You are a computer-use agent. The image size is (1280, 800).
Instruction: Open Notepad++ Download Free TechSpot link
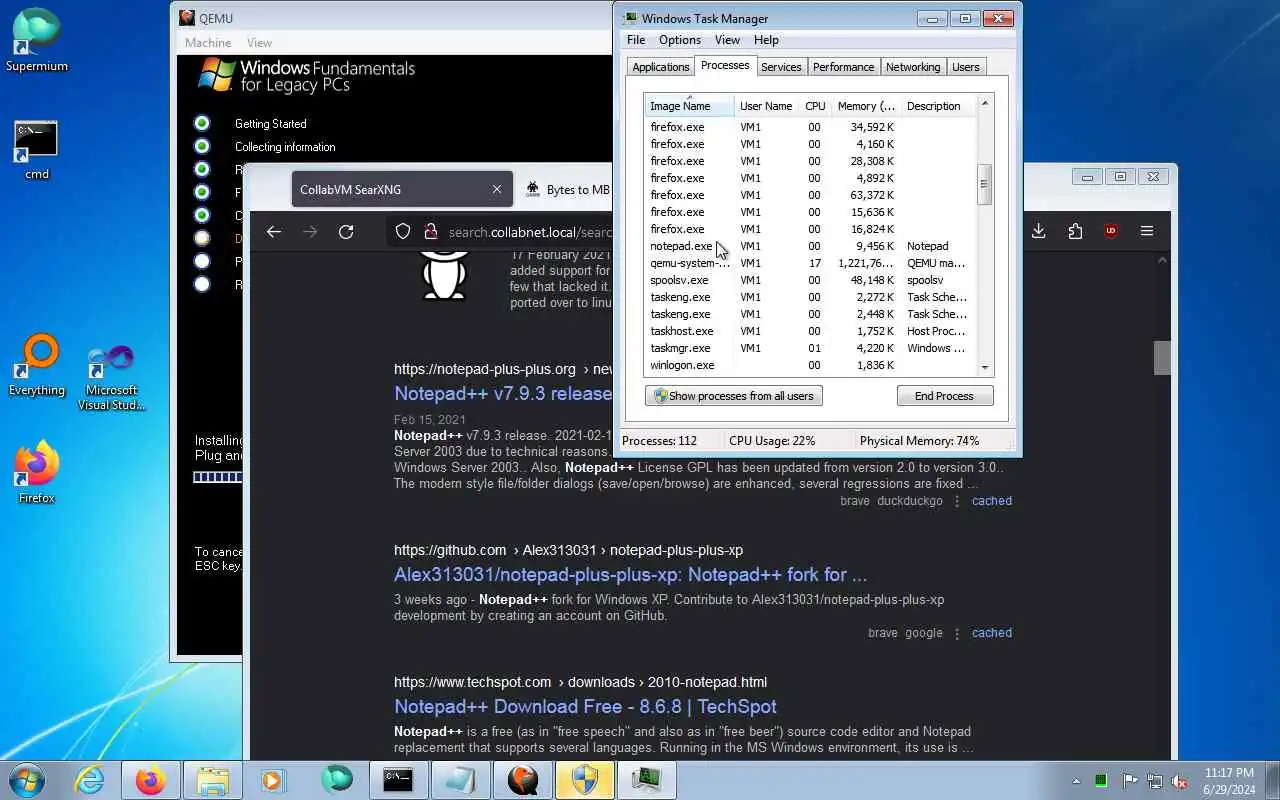pyautogui.click(x=585, y=707)
